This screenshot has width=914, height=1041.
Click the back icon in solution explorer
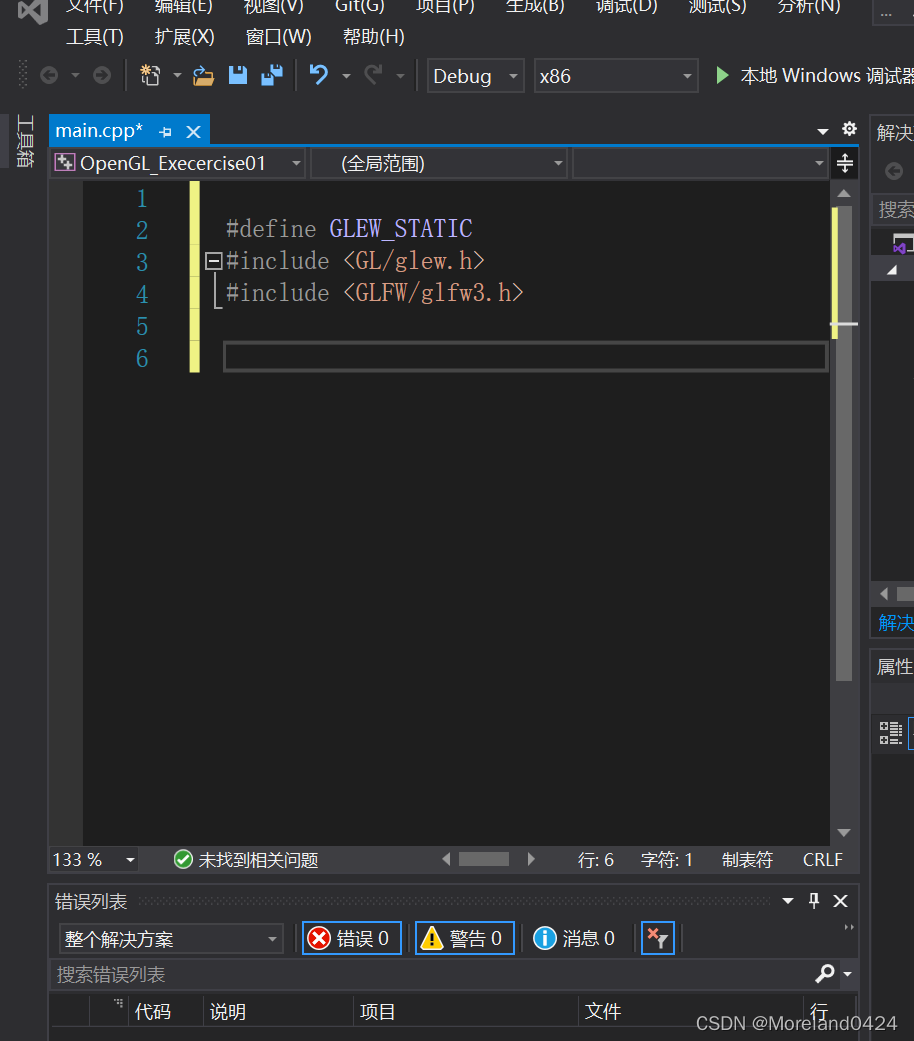click(x=894, y=171)
